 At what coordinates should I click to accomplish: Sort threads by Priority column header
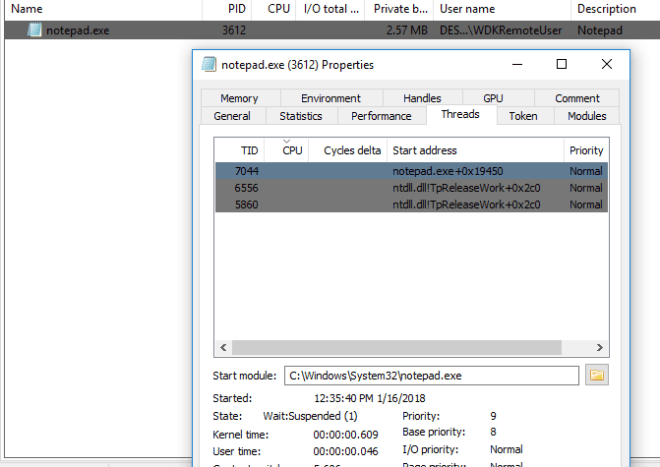586,150
